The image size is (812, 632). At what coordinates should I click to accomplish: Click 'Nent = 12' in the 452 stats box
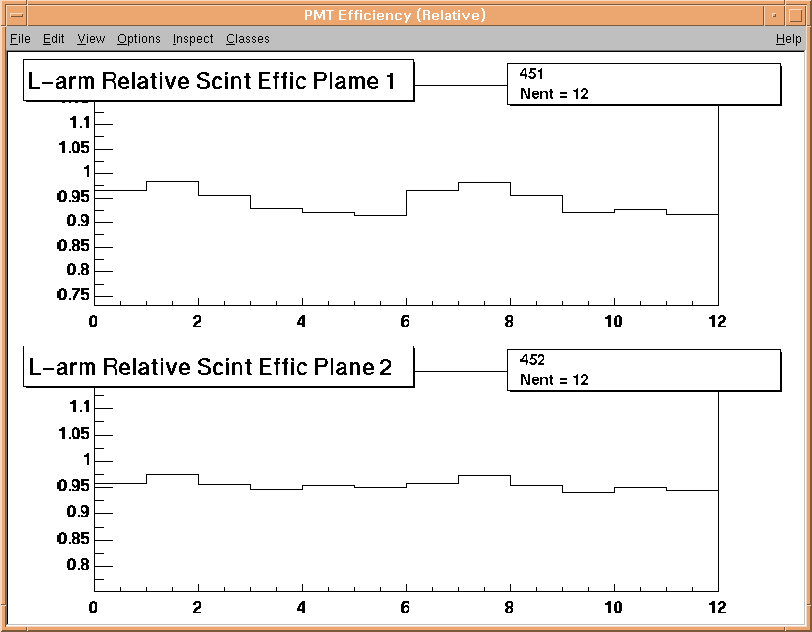click(x=554, y=380)
